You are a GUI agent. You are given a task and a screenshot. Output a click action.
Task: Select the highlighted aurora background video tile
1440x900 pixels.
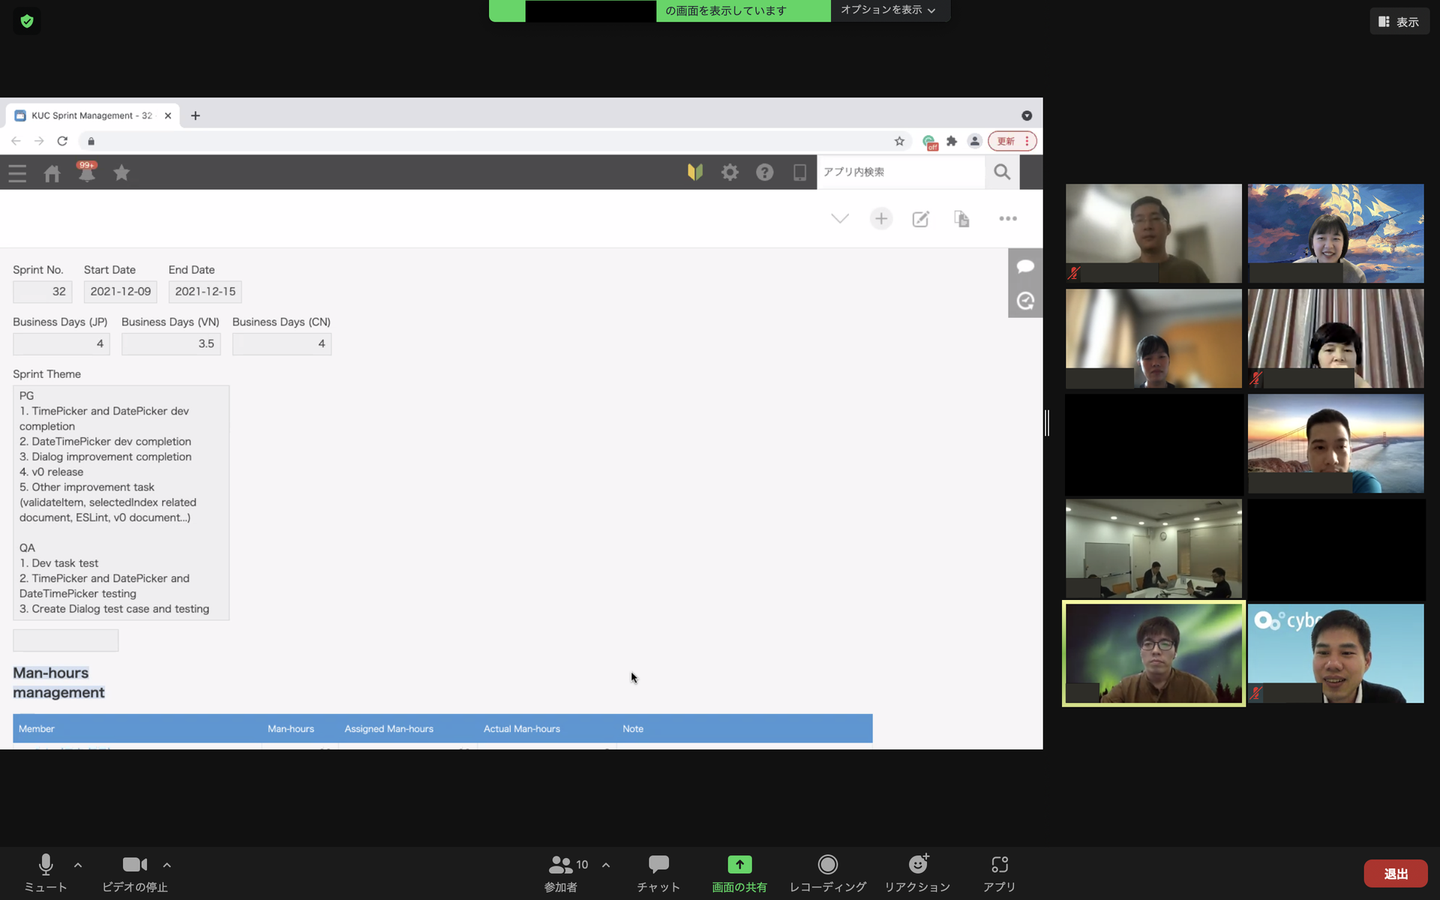coord(1154,654)
